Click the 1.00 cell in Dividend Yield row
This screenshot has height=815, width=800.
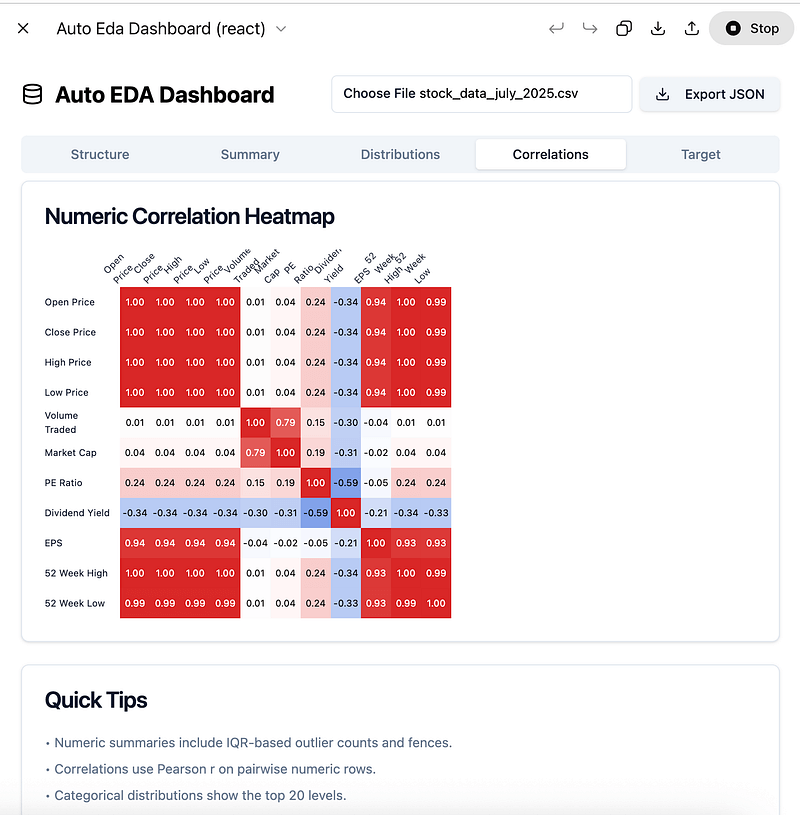pyautogui.click(x=346, y=513)
